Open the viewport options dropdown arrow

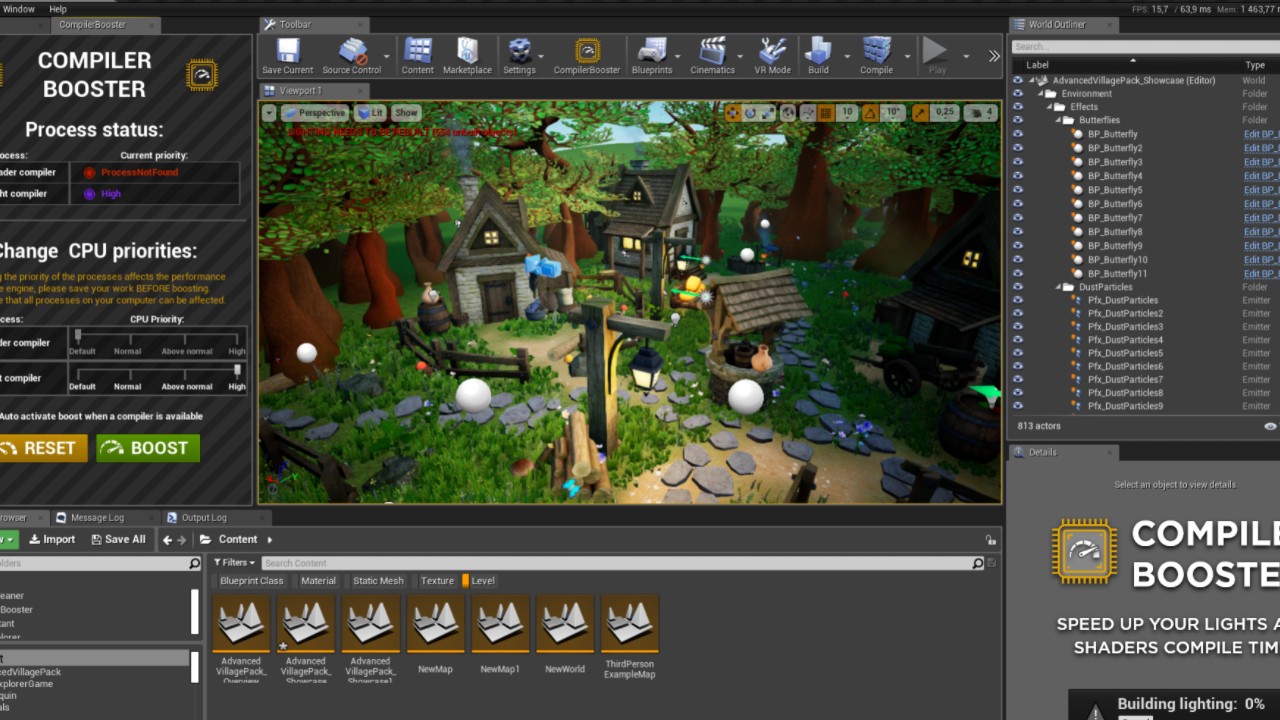[x=269, y=113]
